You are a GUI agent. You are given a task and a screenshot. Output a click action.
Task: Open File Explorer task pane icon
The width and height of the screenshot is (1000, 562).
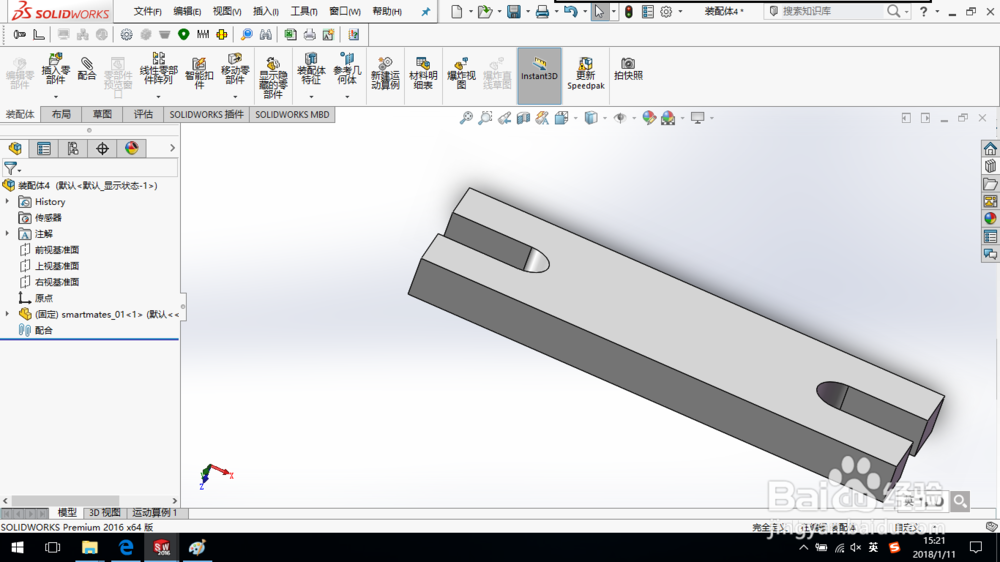pyautogui.click(x=990, y=184)
